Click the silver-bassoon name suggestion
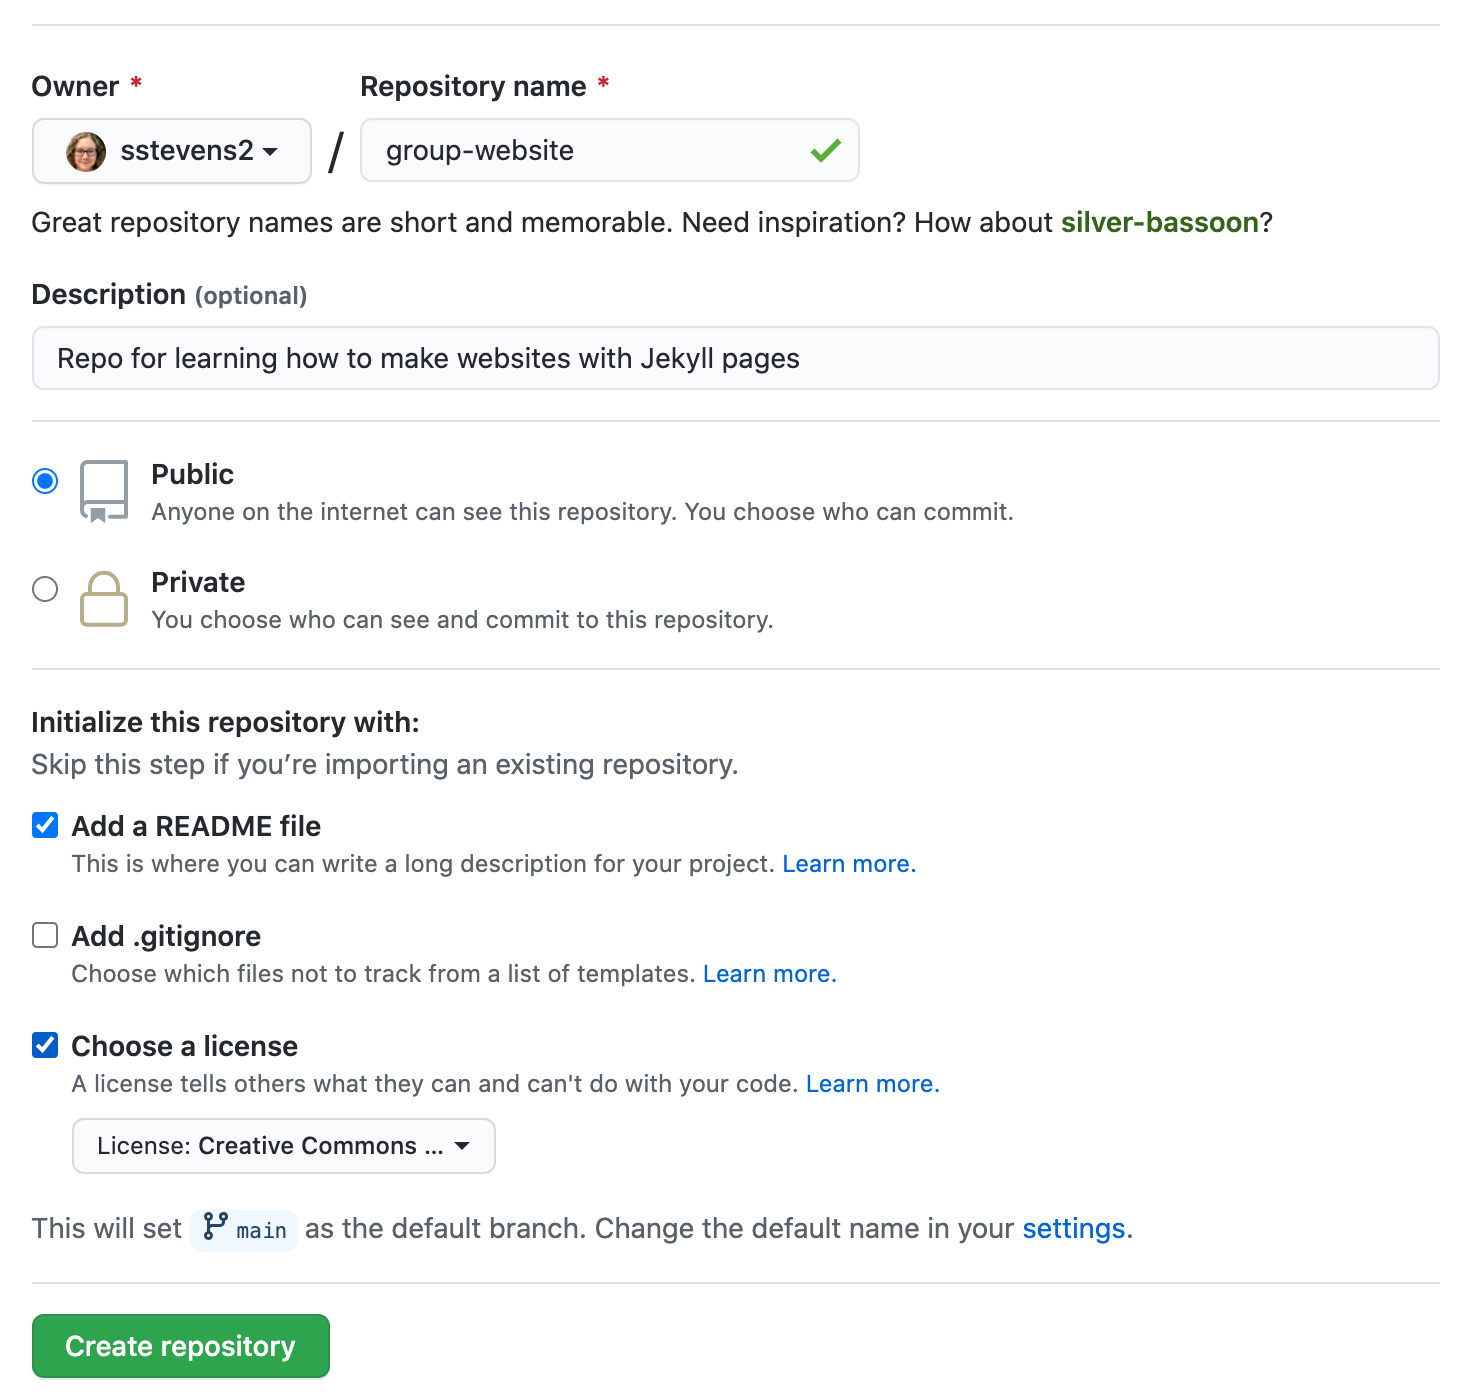This screenshot has width=1476, height=1400. click(x=1161, y=222)
